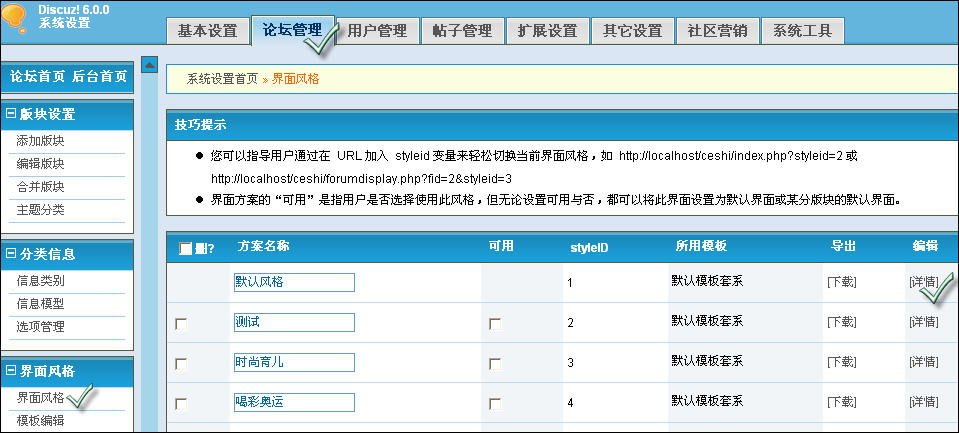Open 详情 for 喝彩奥运 row
959x433 pixels.
pos(924,402)
